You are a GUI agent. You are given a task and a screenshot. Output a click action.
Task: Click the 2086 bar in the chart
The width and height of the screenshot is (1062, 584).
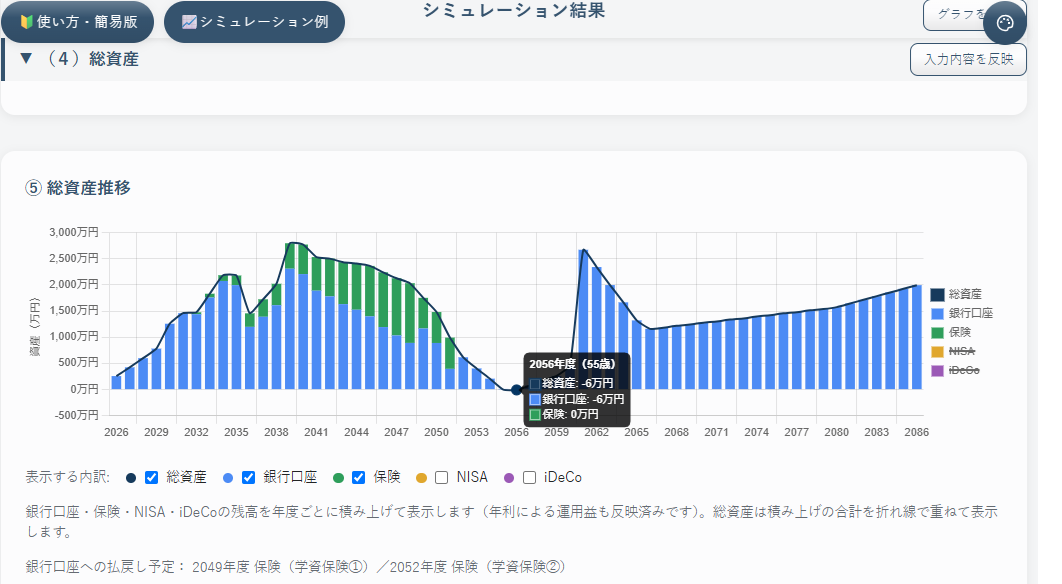coord(916,337)
